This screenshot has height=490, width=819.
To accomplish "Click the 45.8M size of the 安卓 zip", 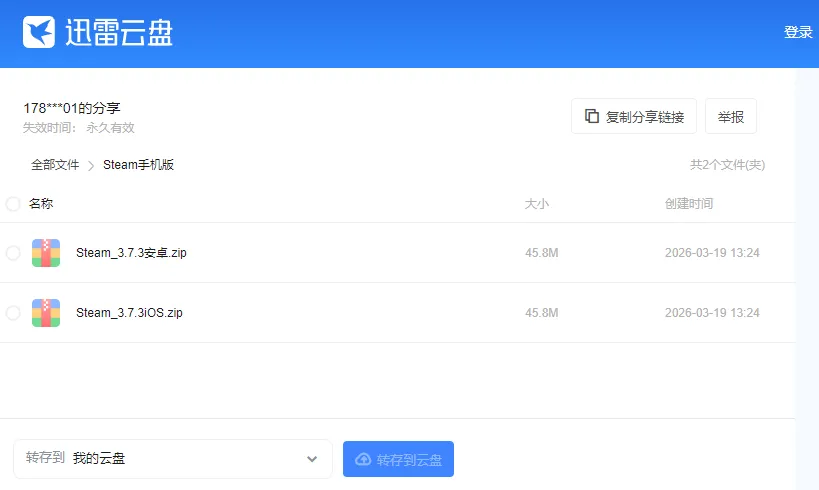I will click(x=542, y=253).
